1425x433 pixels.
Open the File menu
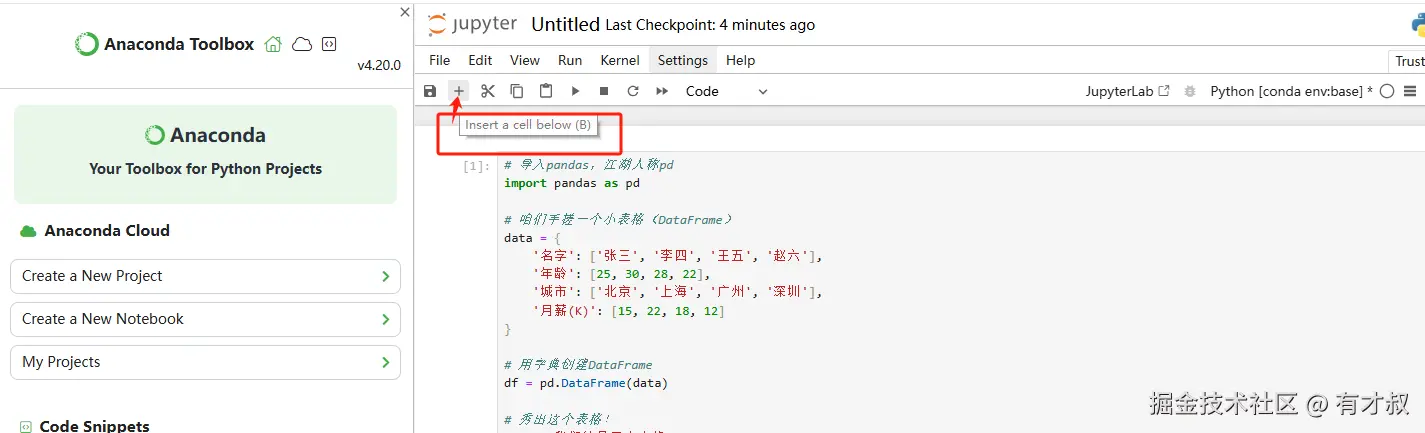click(x=439, y=60)
